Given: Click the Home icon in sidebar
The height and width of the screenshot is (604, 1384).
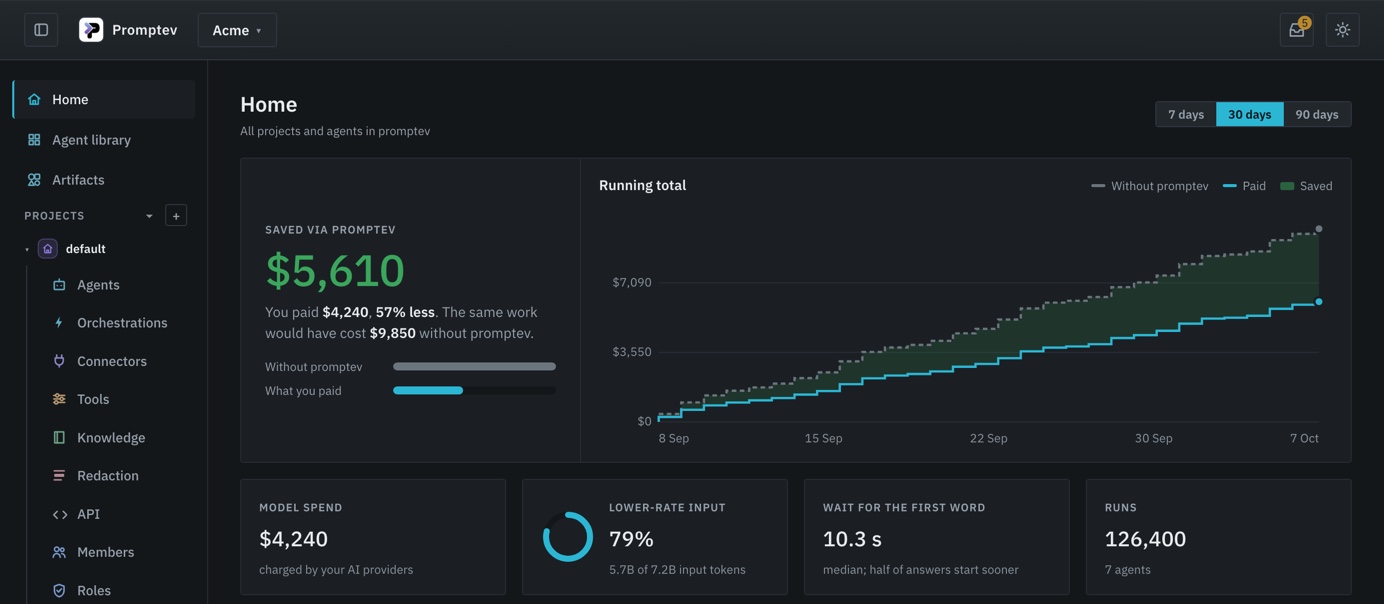Looking at the screenshot, I should [x=34, y=99].
